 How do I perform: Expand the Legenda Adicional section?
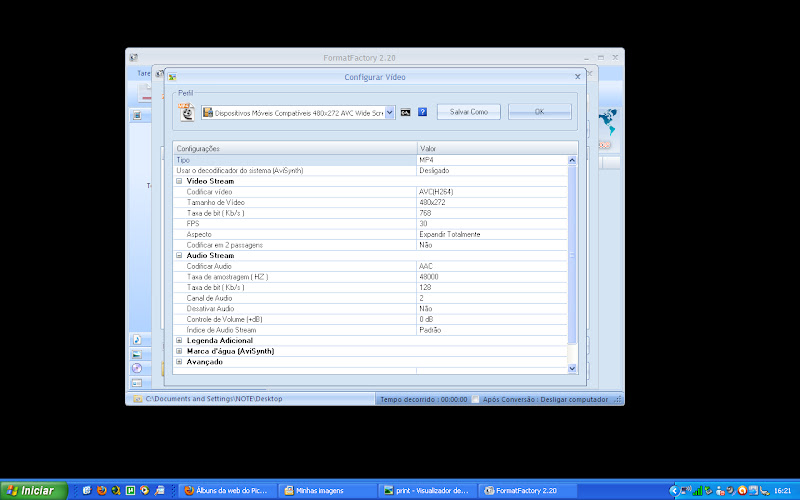(179, 340)
